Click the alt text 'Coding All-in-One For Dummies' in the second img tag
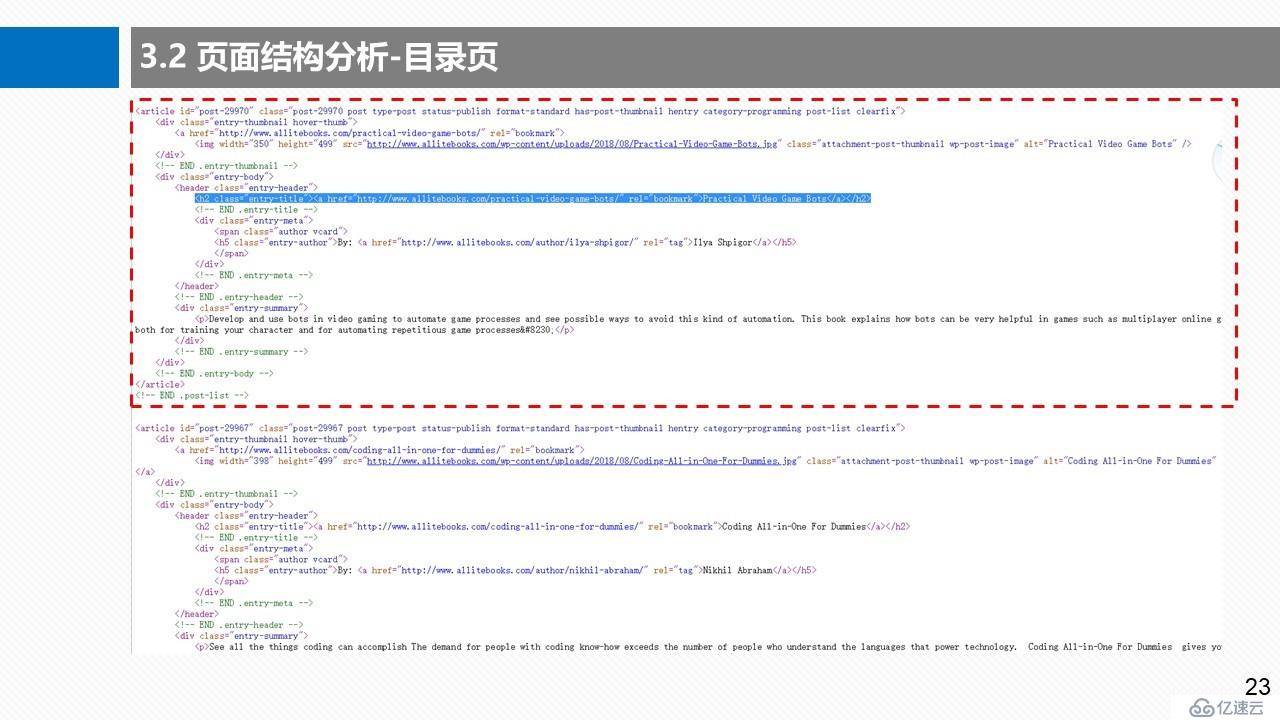The image size is (1280, 720). 1141,461
